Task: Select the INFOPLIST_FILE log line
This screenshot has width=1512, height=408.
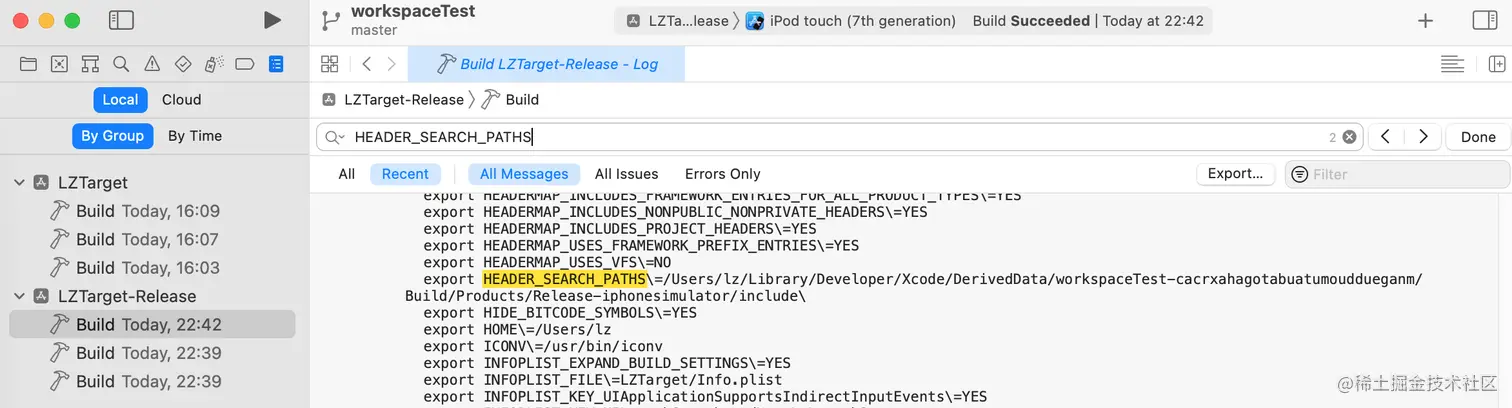Action: point(603,380)
